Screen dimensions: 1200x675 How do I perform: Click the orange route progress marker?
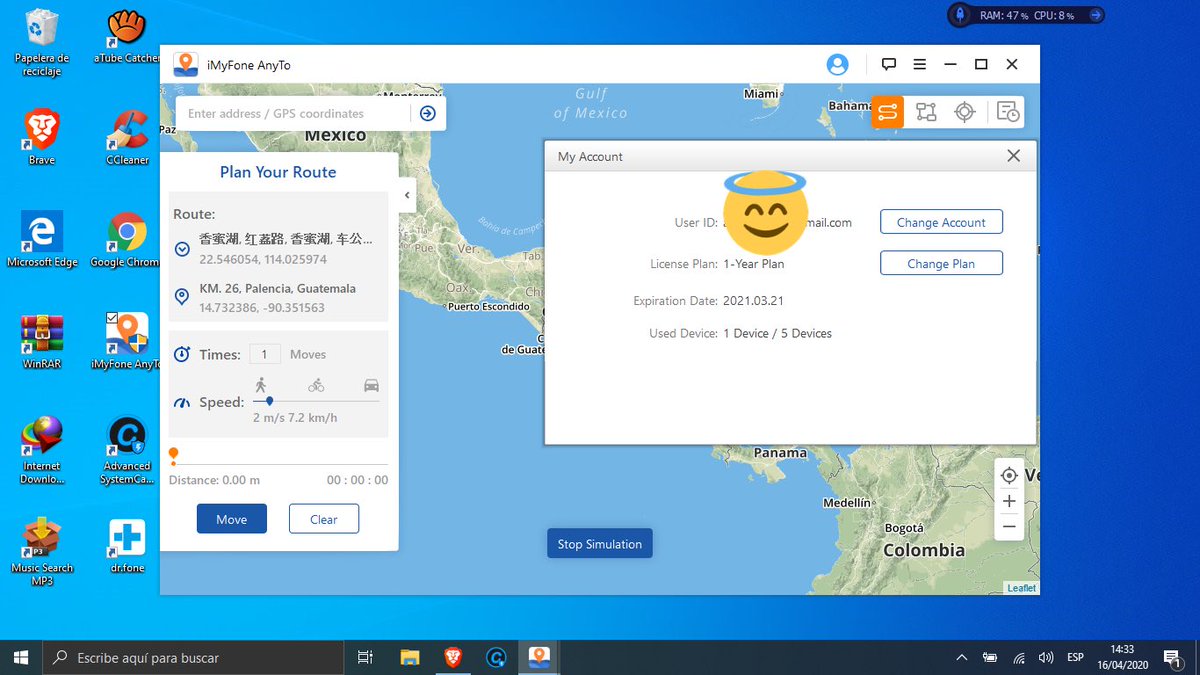click(174, 456)
